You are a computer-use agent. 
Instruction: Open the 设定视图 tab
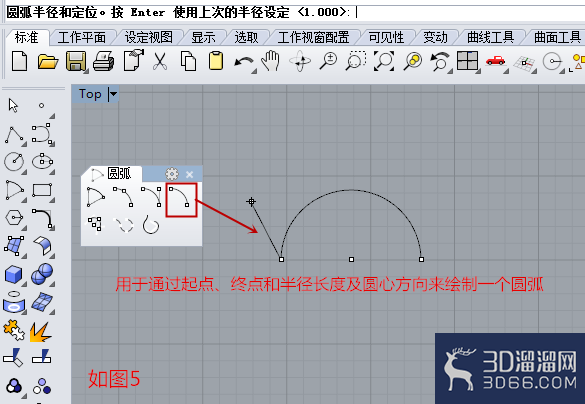(x=148, y=37)
